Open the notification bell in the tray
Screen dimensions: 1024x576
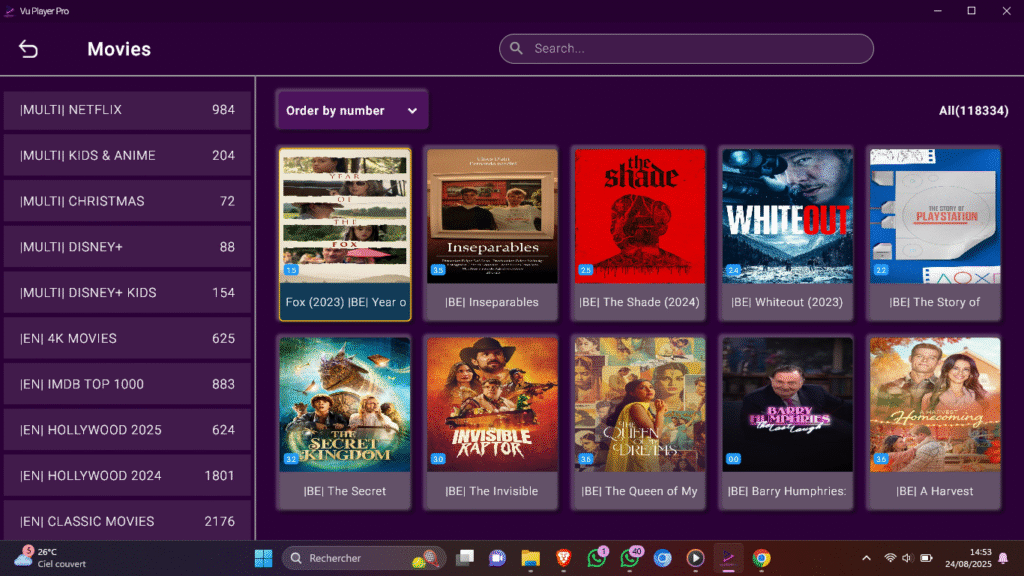(1003, 558)
